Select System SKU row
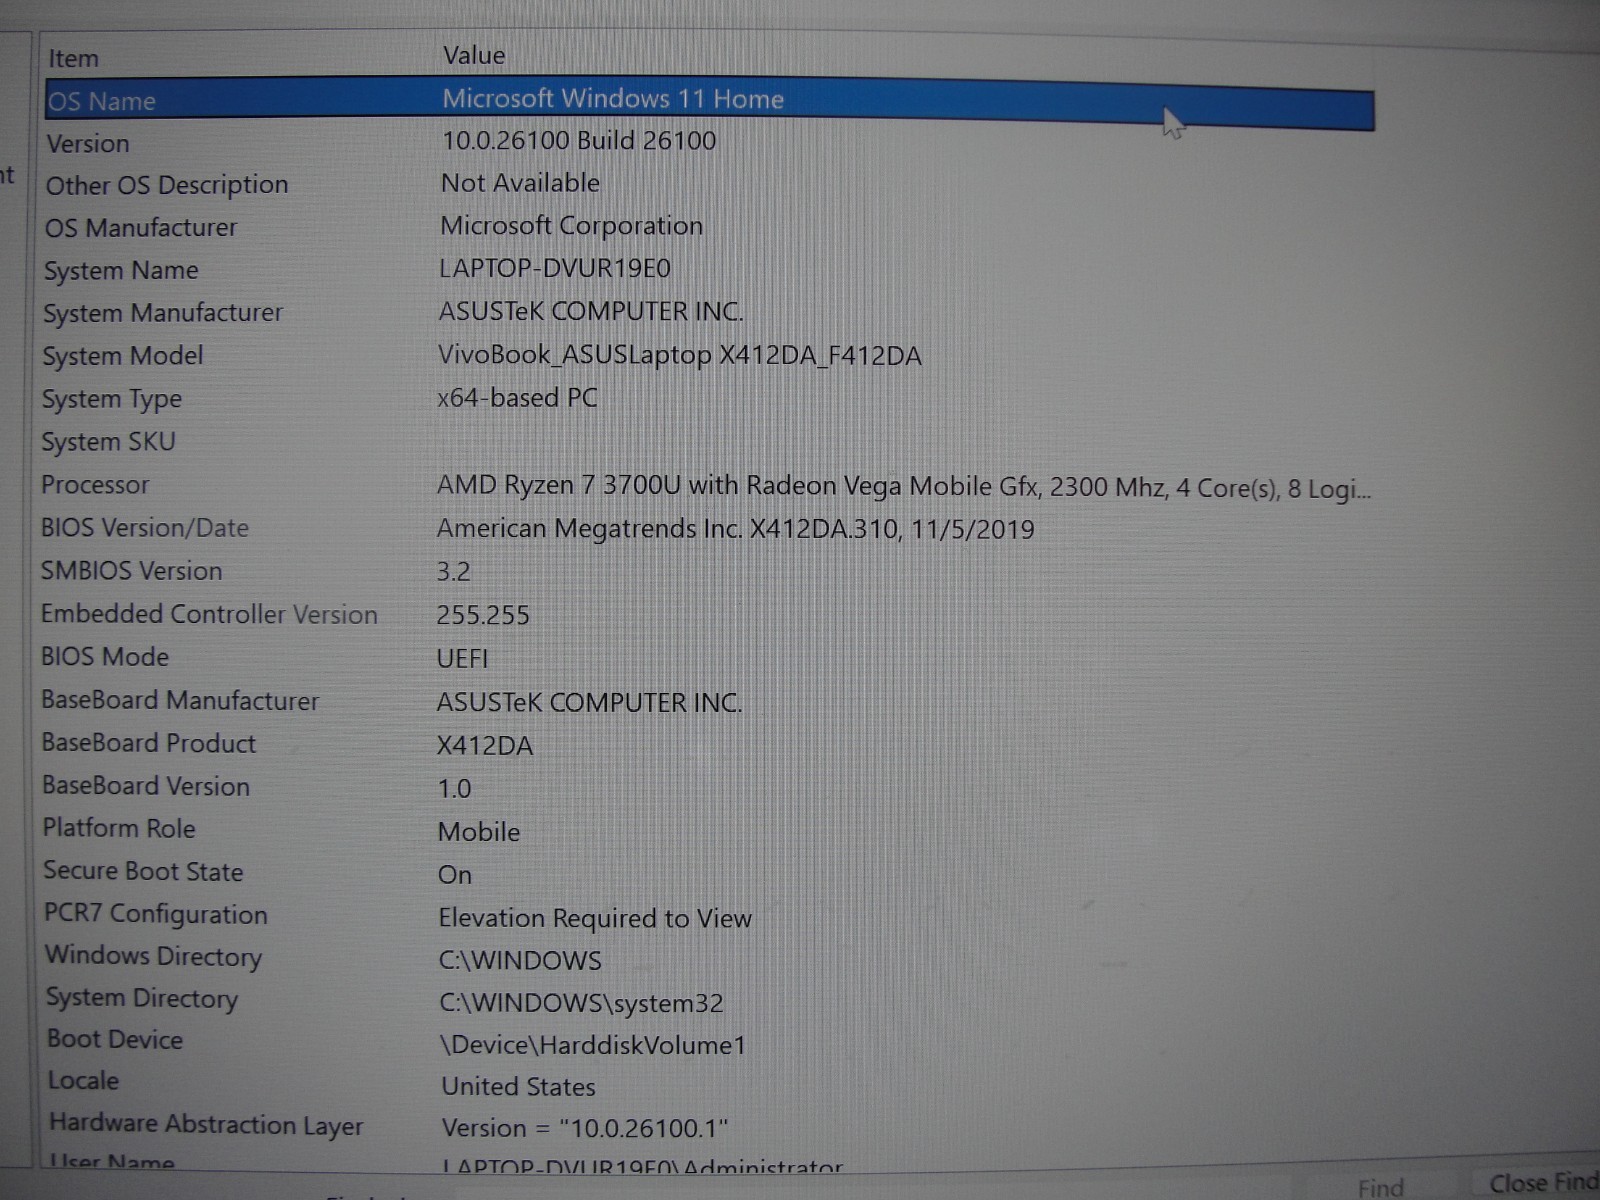The width and height of the screenshot is (1600, 1200). click(108, 443)
